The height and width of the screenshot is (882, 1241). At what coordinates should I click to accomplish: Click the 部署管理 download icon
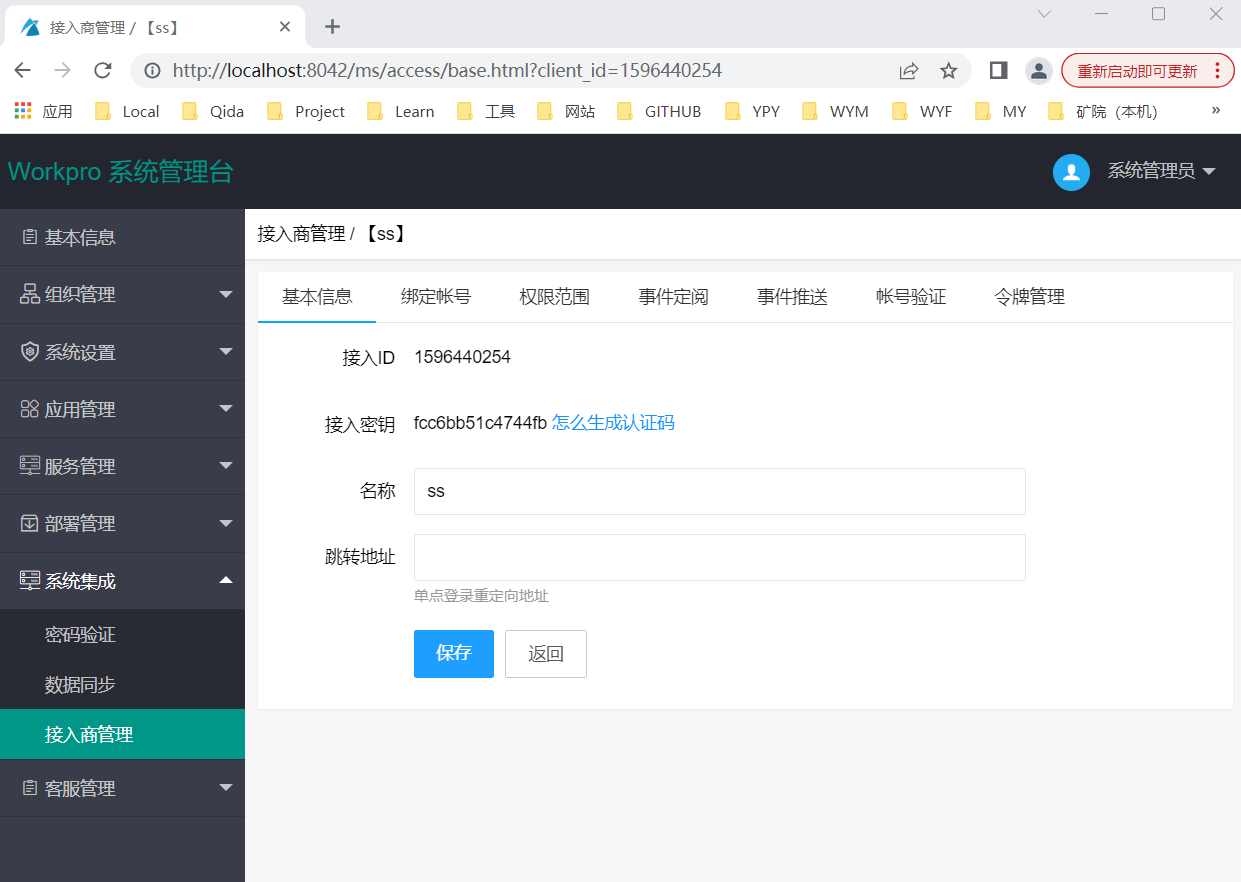30,523
